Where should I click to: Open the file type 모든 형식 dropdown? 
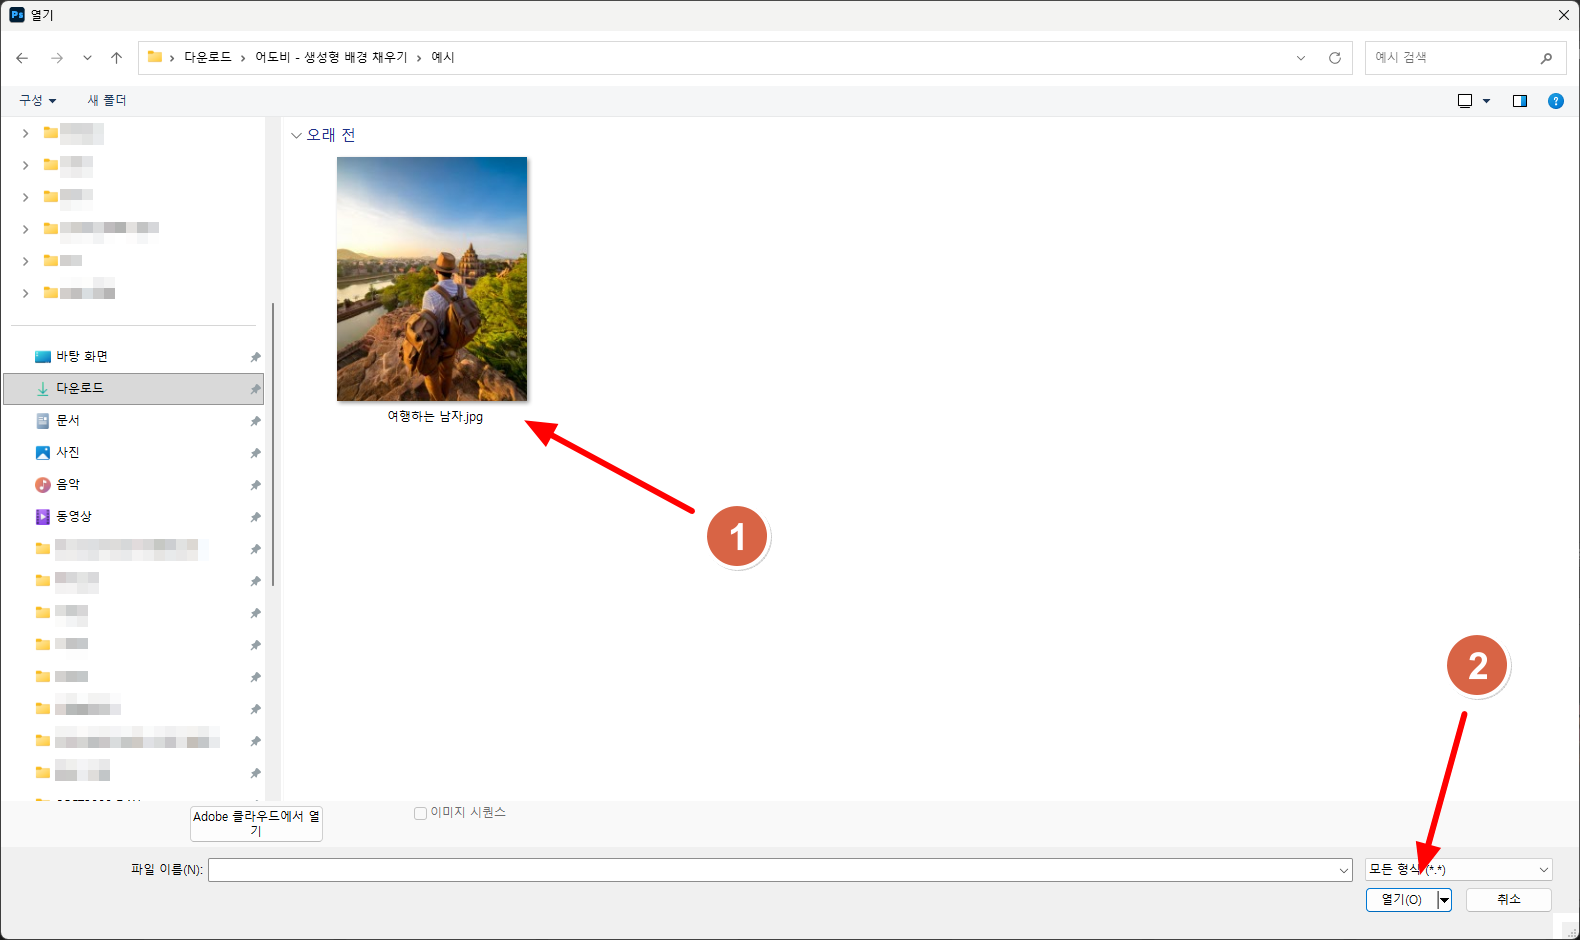click(x=1458, y=870)
